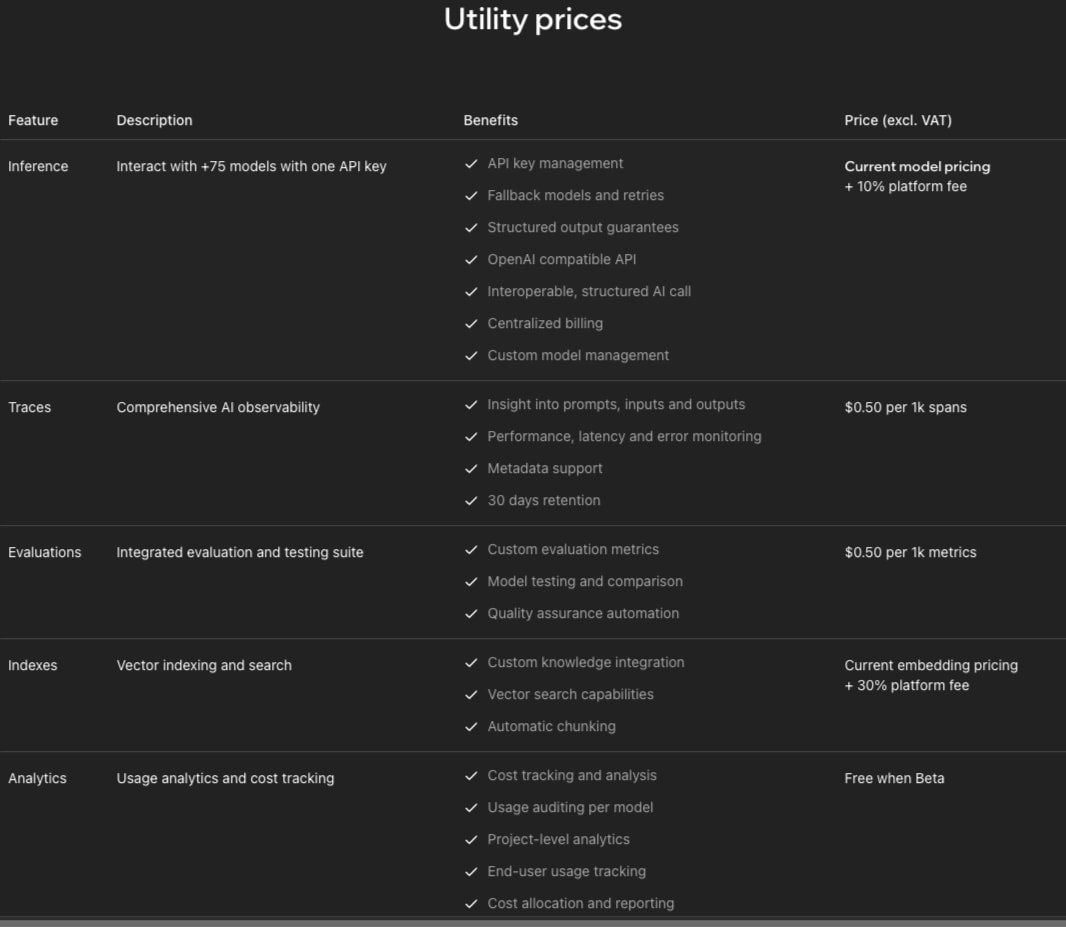1066x927 pixels.
Task: Select the Feature column header
Action: [33, 120]
